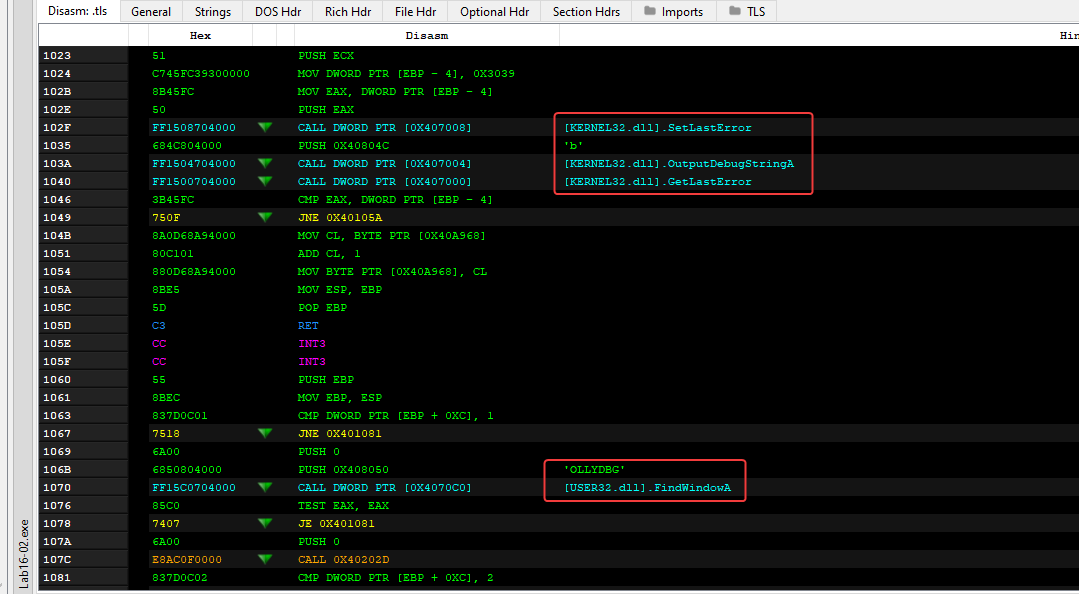Follow the call arrow at address 107C

[x=265, y=560]
